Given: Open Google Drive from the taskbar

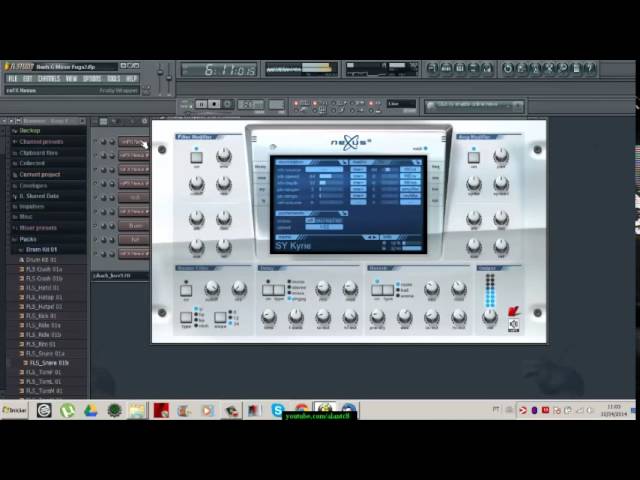Looking at the screenshot, I should coord(91,410).
